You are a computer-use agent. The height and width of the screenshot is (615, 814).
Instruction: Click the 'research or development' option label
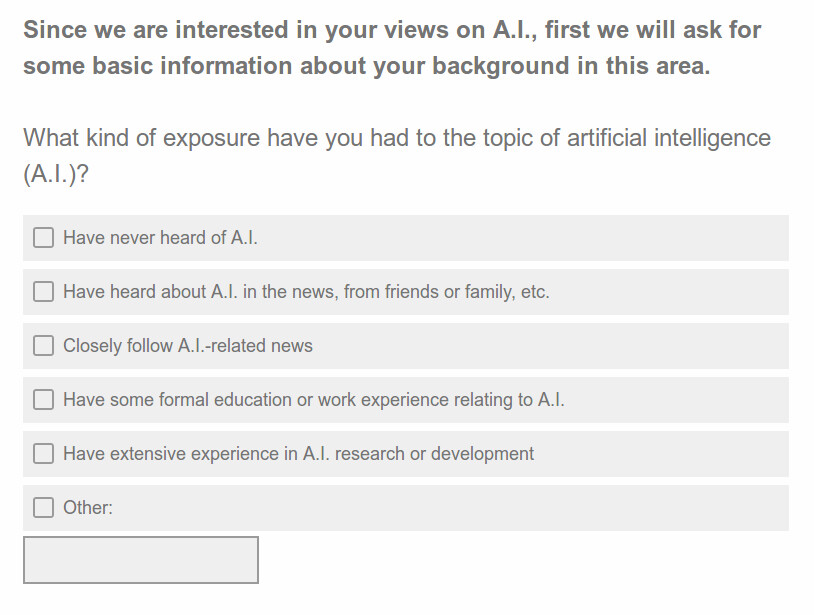pyautogui.click(x=434, y=454)
